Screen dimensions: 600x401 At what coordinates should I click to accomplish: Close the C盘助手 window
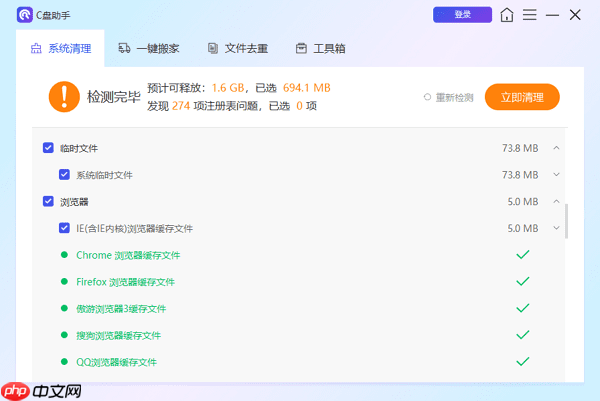point(575,15)
